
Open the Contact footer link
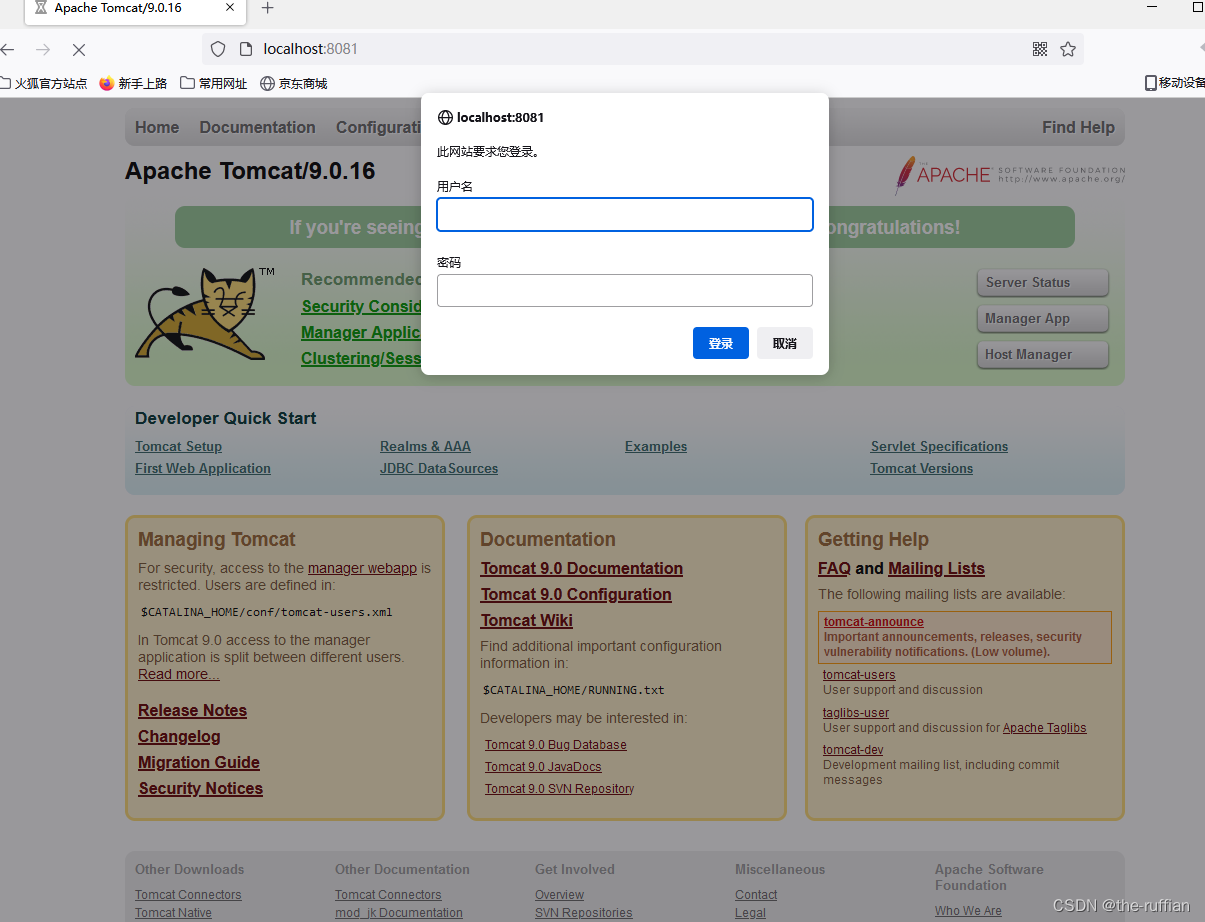coord(756,895)
